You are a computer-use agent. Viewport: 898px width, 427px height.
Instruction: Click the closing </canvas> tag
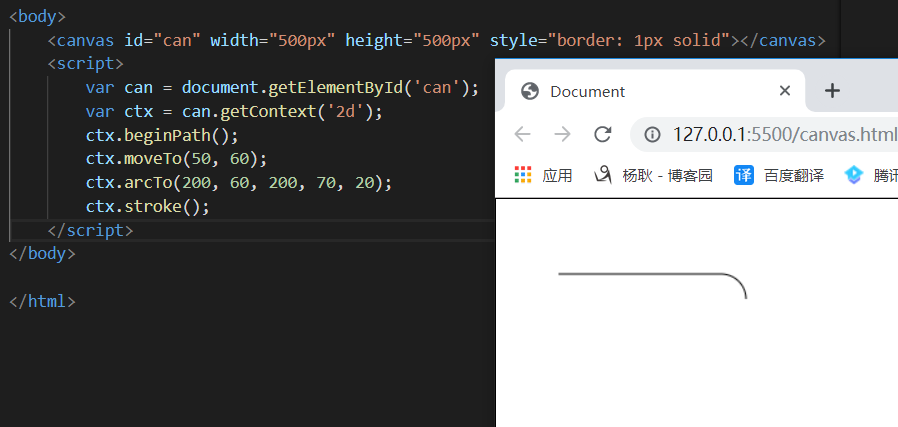[x=782, y=40]
